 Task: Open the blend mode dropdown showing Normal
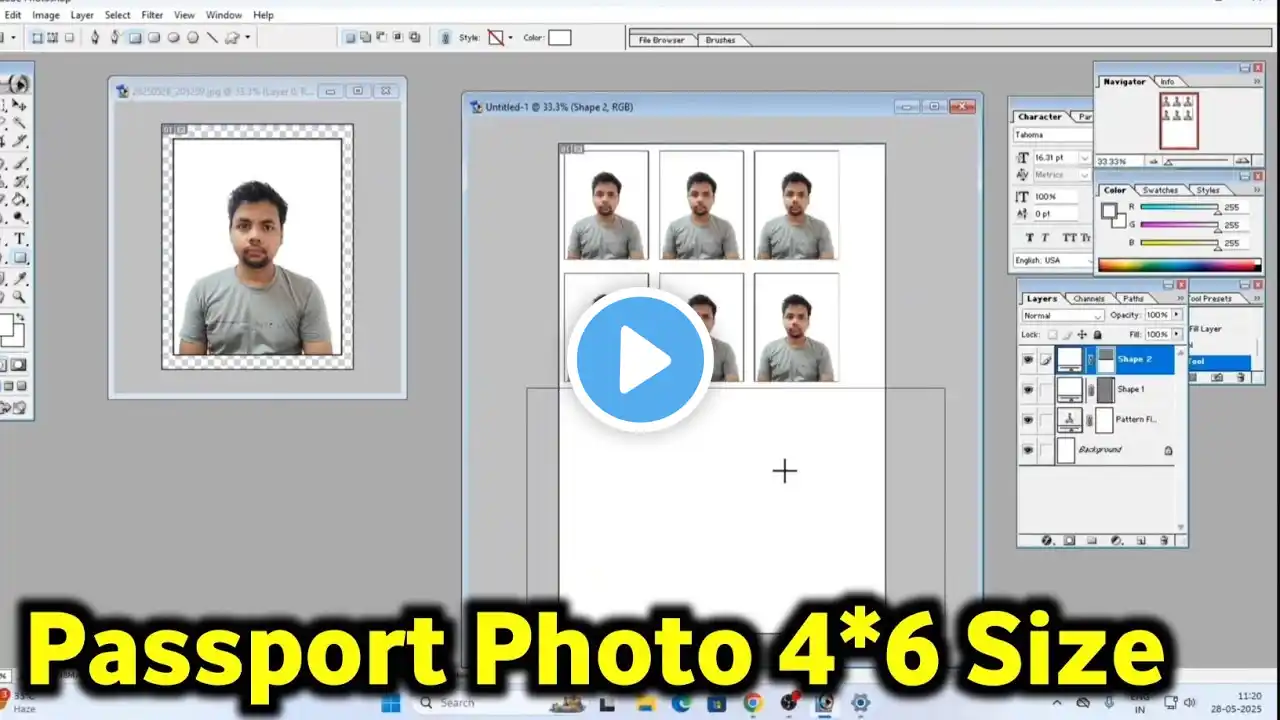click(1061, 315)
